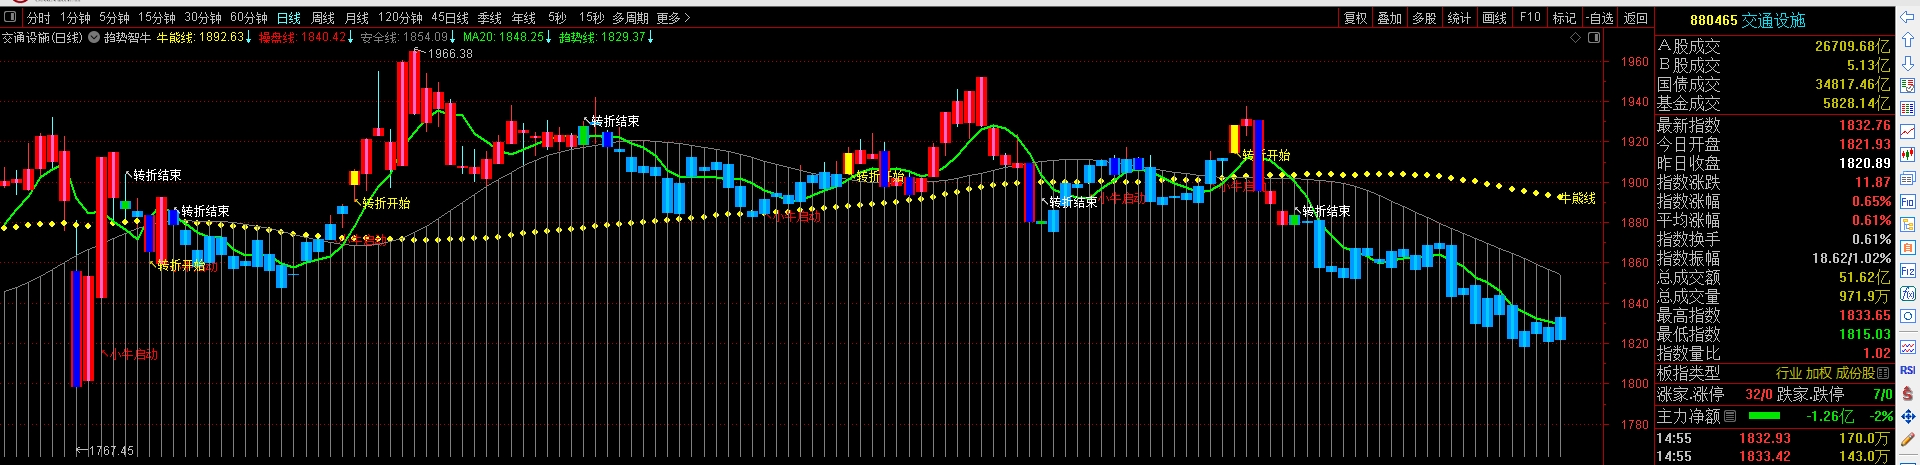This screenshot has width=1920, height=465.
Task: Open the info page icon in sidebar
Action: (1907, 177)
